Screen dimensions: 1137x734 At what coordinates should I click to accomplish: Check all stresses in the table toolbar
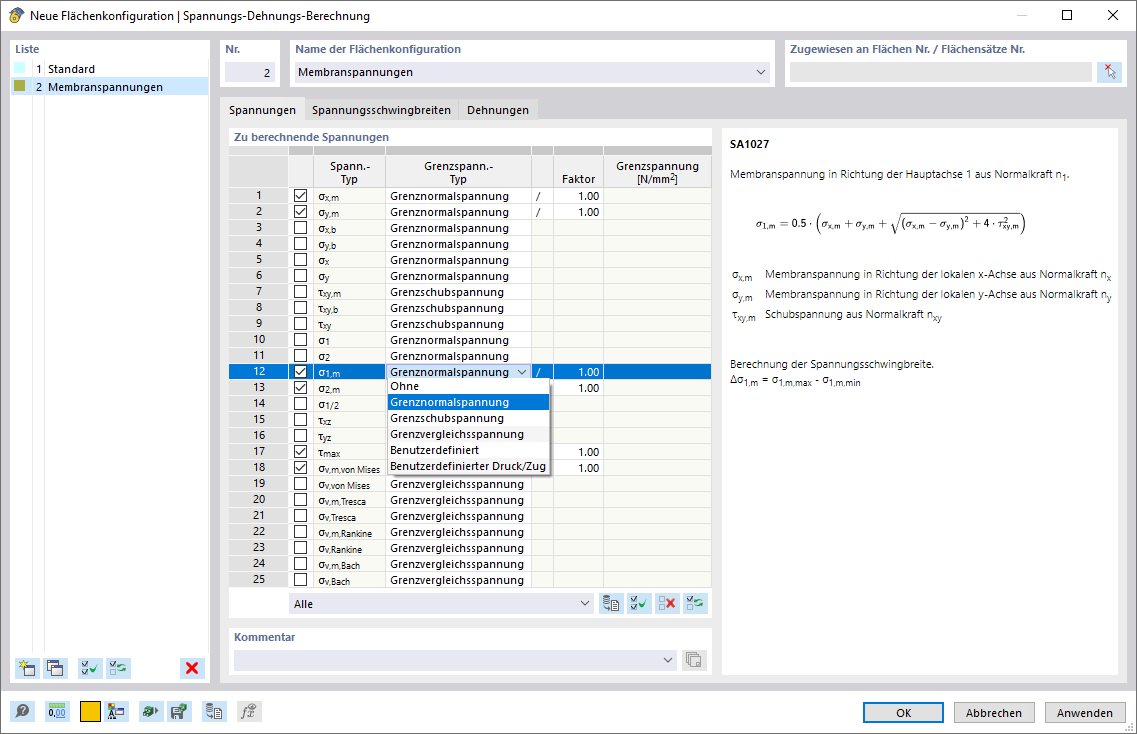click(x=640, y=603)
